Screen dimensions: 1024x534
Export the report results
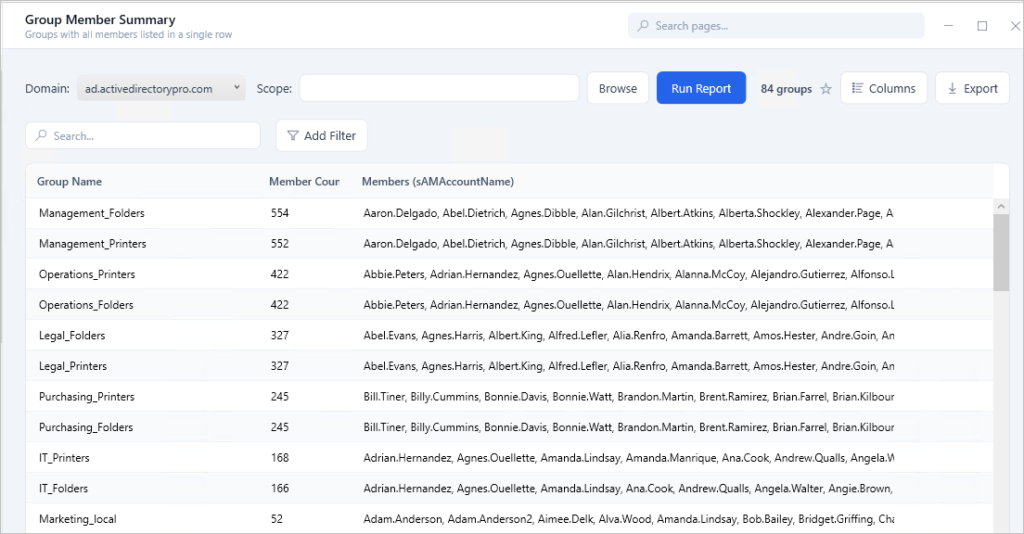pyautogui.click(x=972, y=88)
